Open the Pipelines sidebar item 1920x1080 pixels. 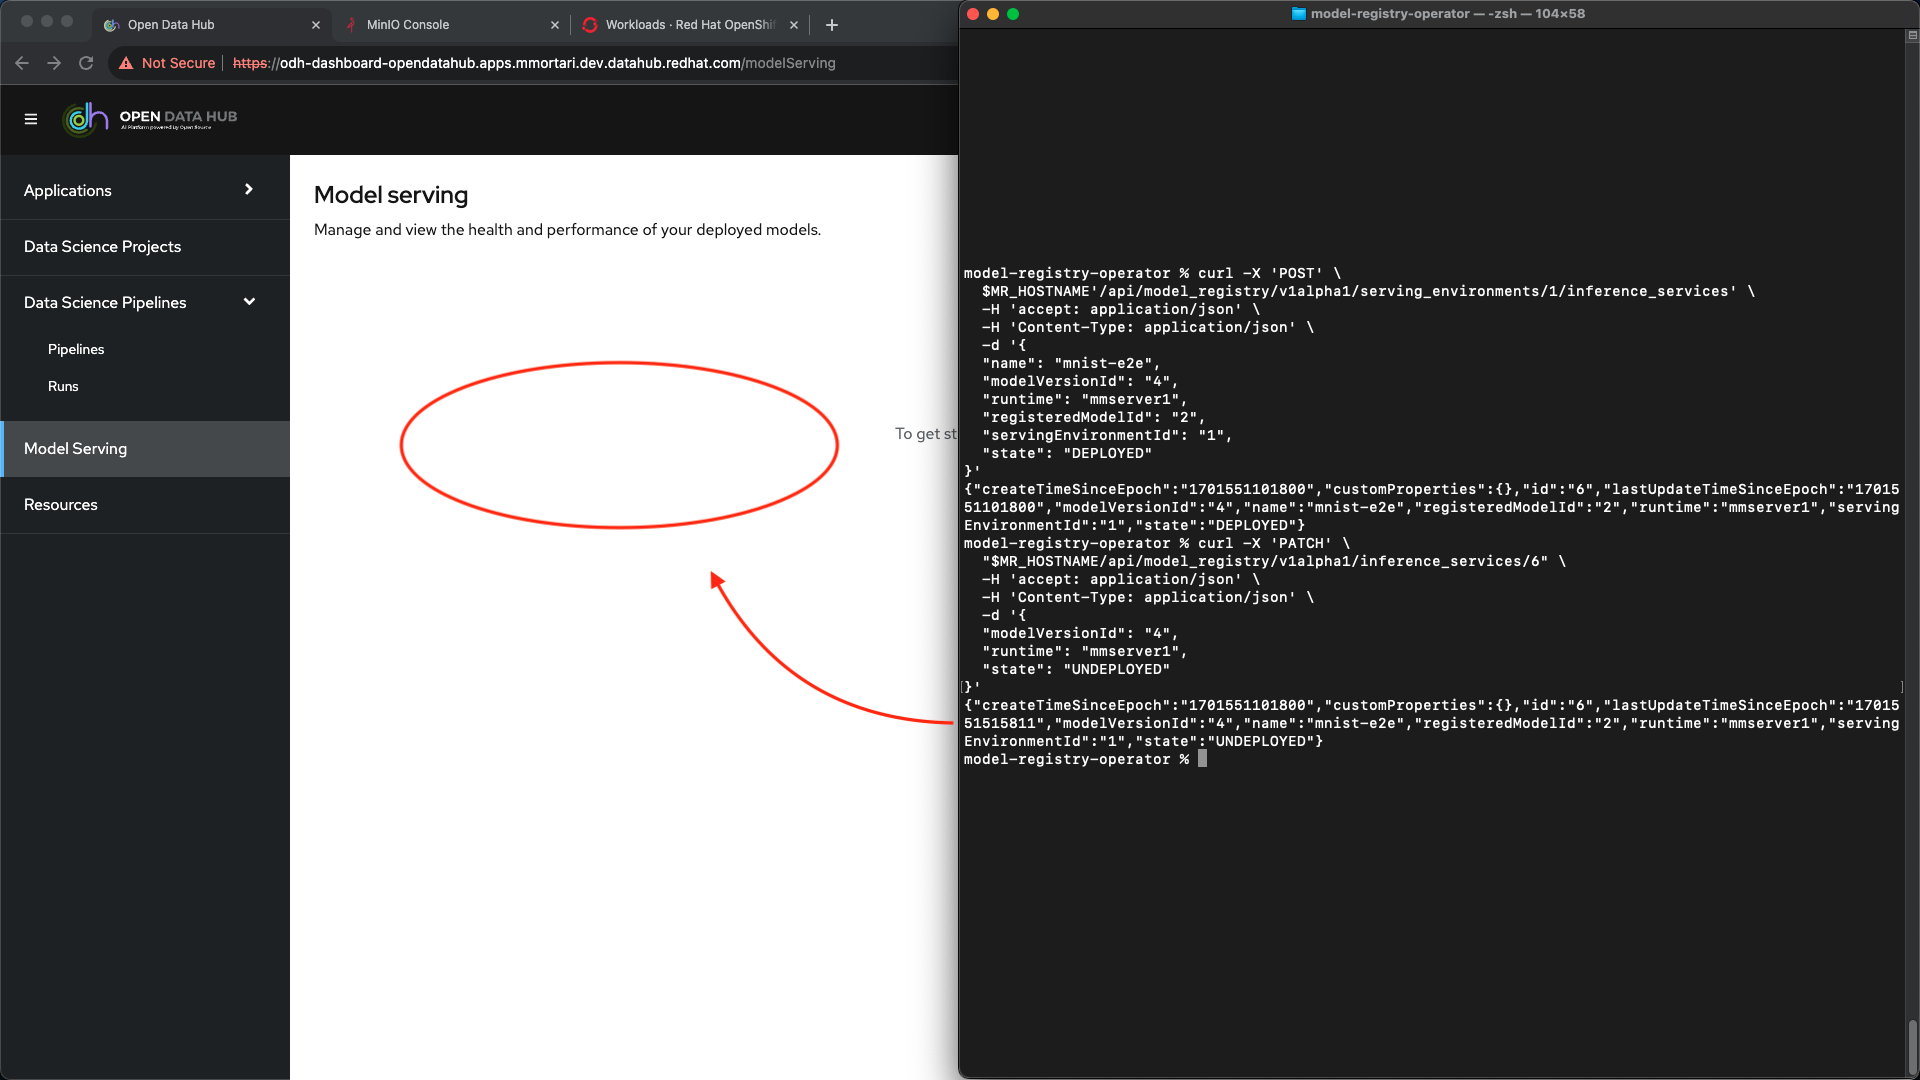(x=76, y=349)
